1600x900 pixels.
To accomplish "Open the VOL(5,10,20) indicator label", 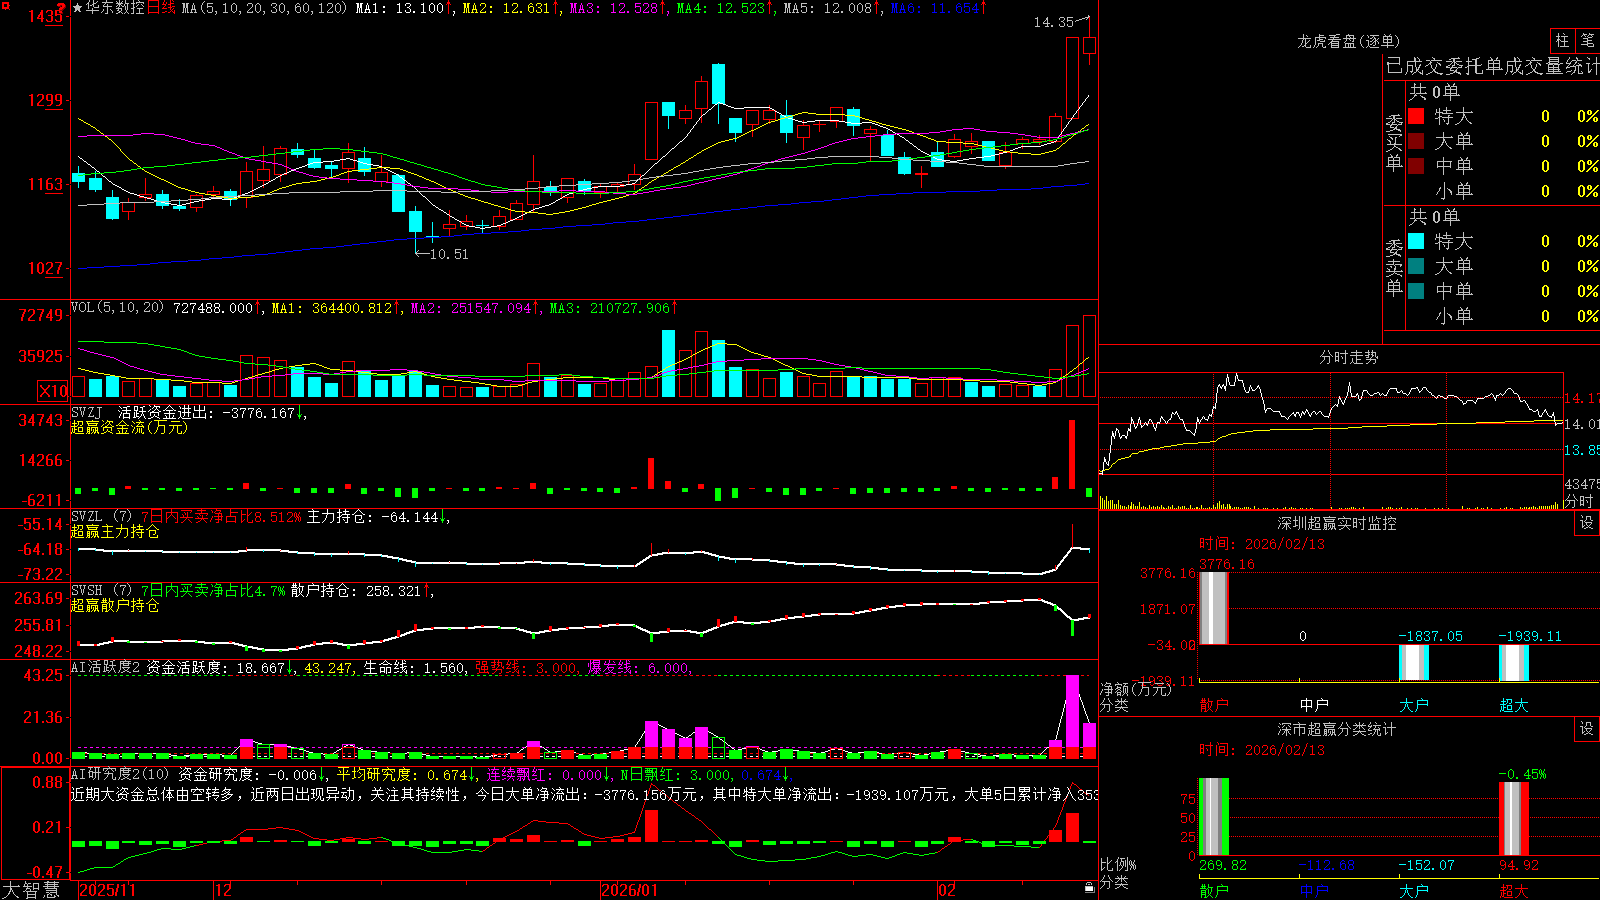I will 117,308.
